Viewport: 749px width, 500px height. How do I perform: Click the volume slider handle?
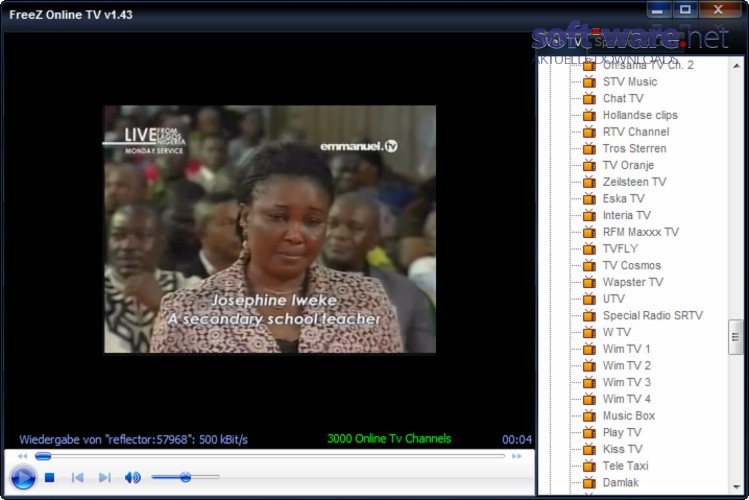click(x=185, y=477)
